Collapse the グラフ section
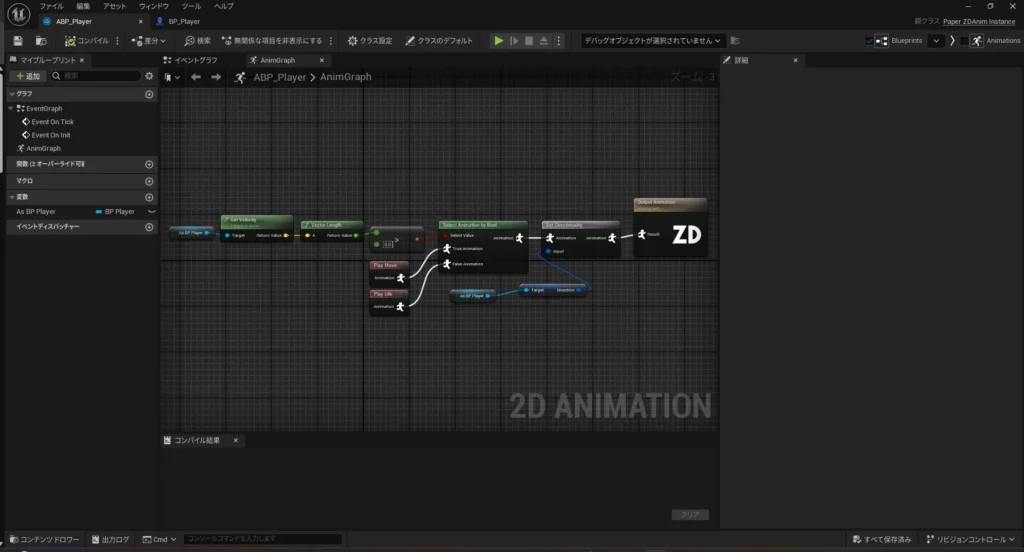 (x=12, y=94)
